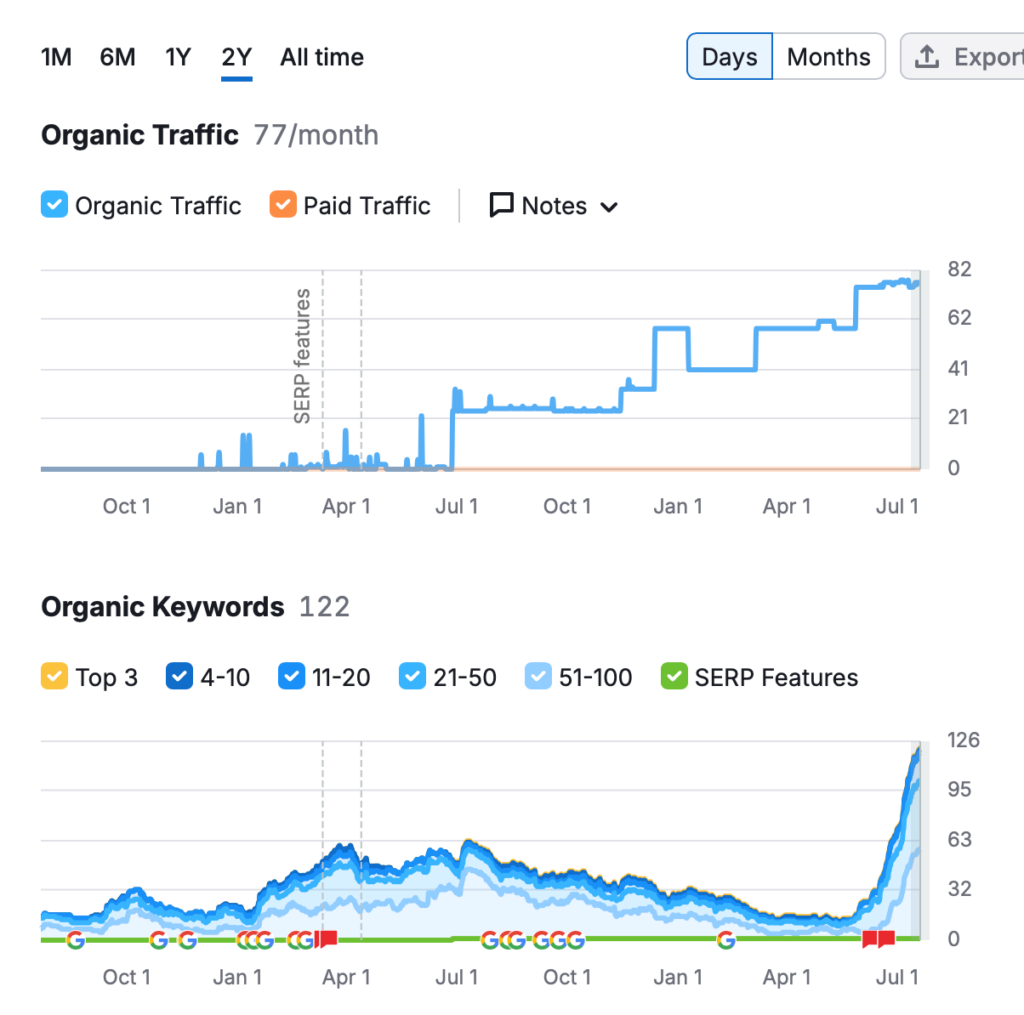The height and width of the screenshot is (1015, 1024).
Task: Select the 1Y time range
Action: coord(177,57)
